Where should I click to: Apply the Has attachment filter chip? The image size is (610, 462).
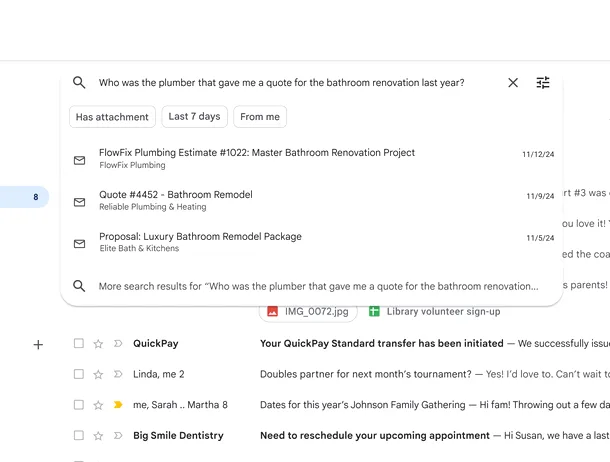pyautogui.click(x=112, y=117)
